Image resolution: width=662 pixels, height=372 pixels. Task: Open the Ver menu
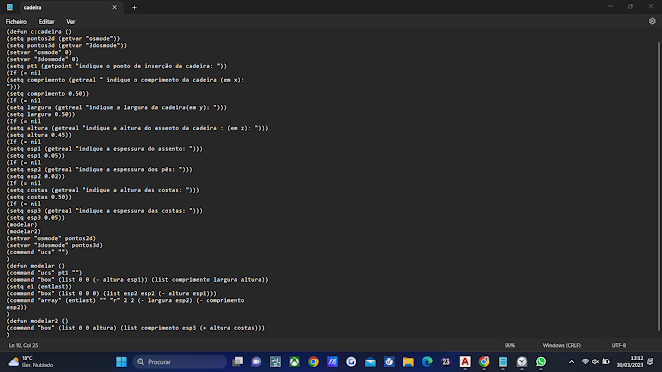pyautogui.click(x=71, y=22)
